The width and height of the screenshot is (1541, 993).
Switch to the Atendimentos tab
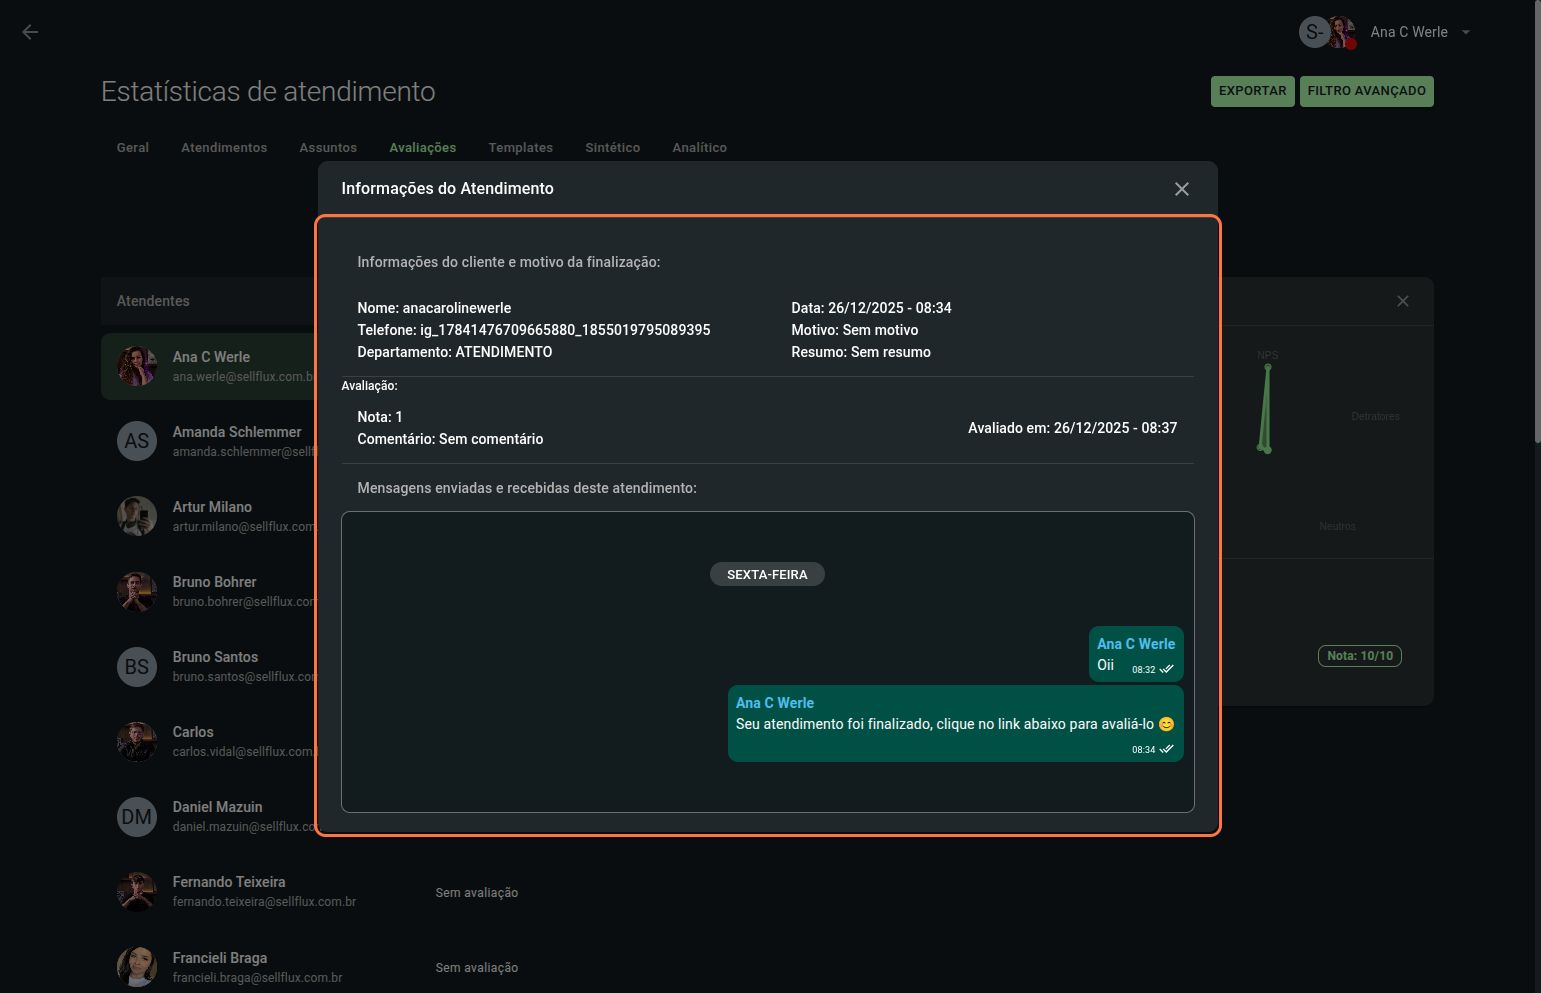pos(224,148)
